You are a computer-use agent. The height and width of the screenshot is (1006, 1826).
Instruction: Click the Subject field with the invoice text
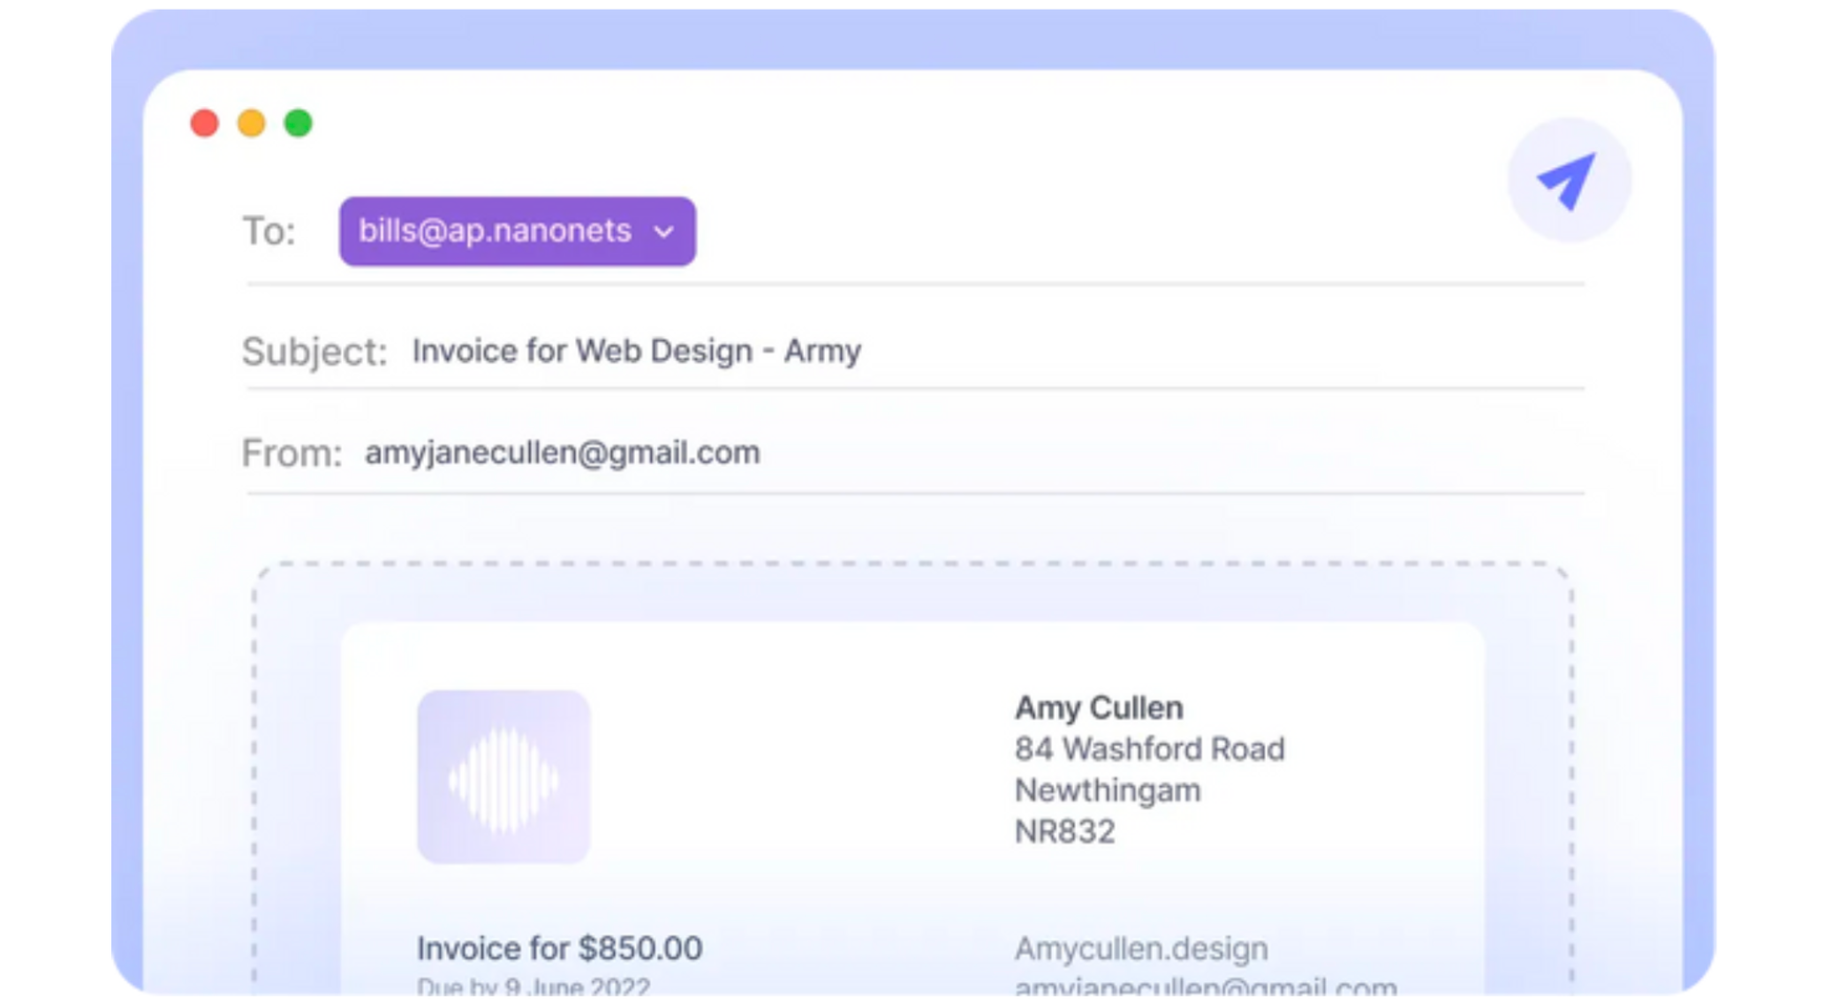click(x=636, y=351)
